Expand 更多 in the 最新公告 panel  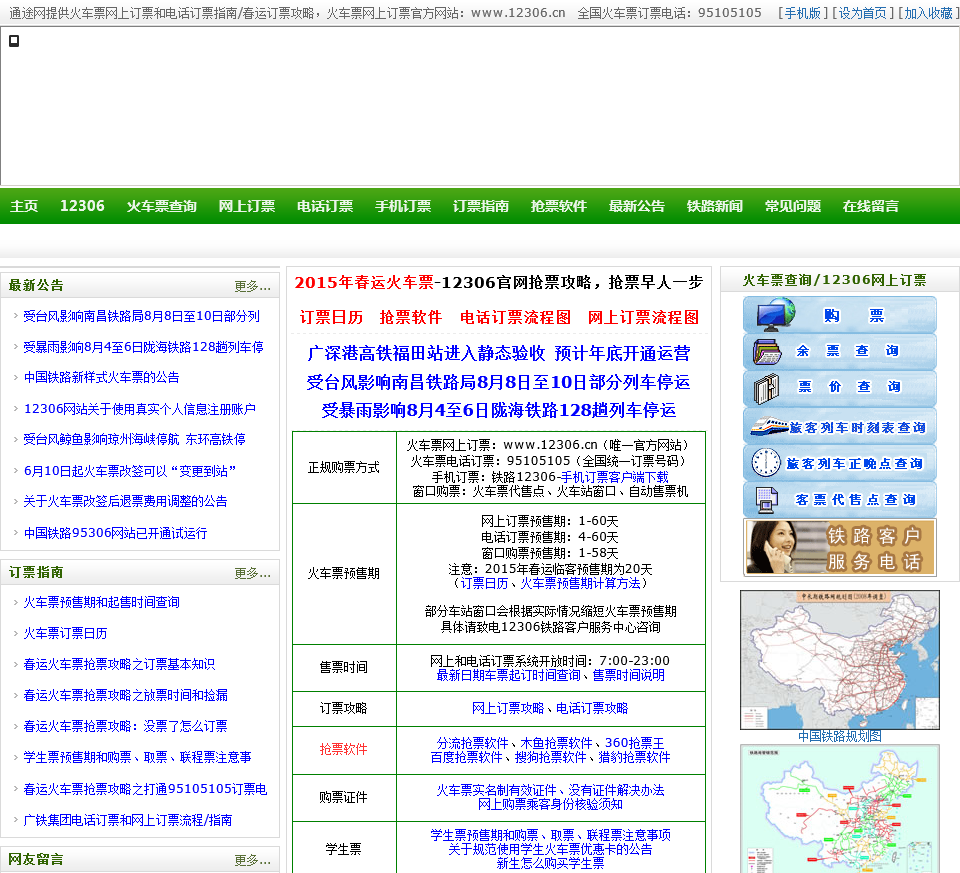(252, 286)
